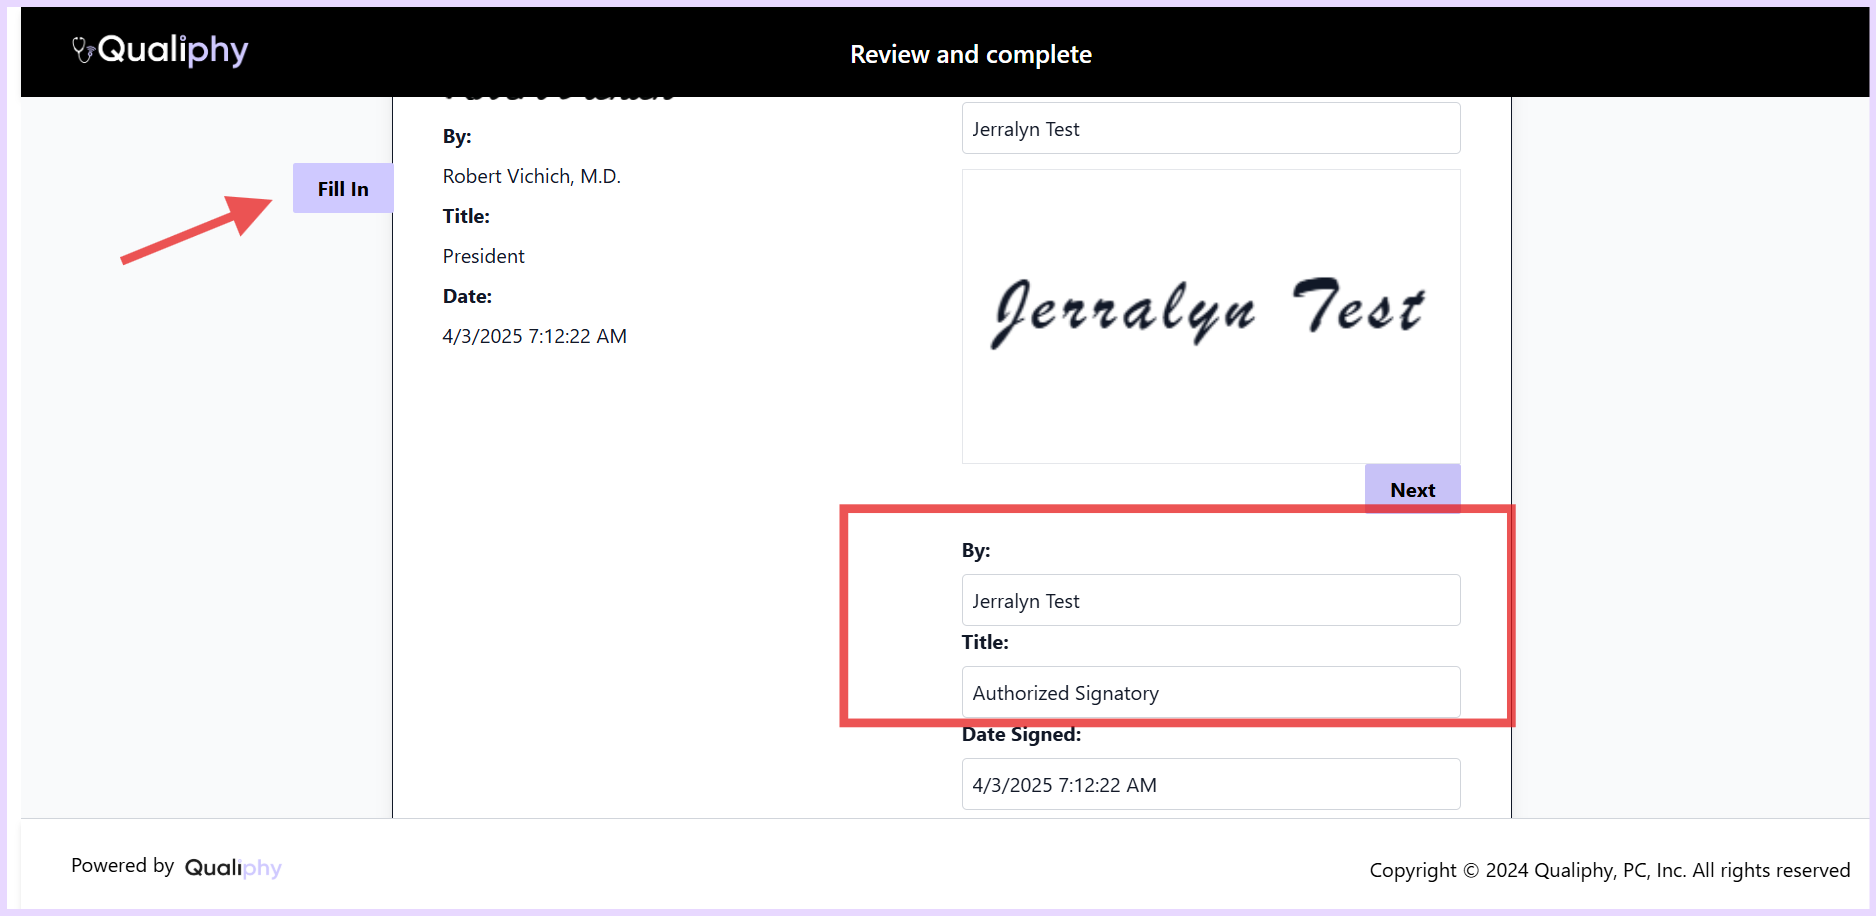Select the text 'Robert Vichich, M.D.'
This screenshot has height=916, width=1876.
(x=531, y=176)
